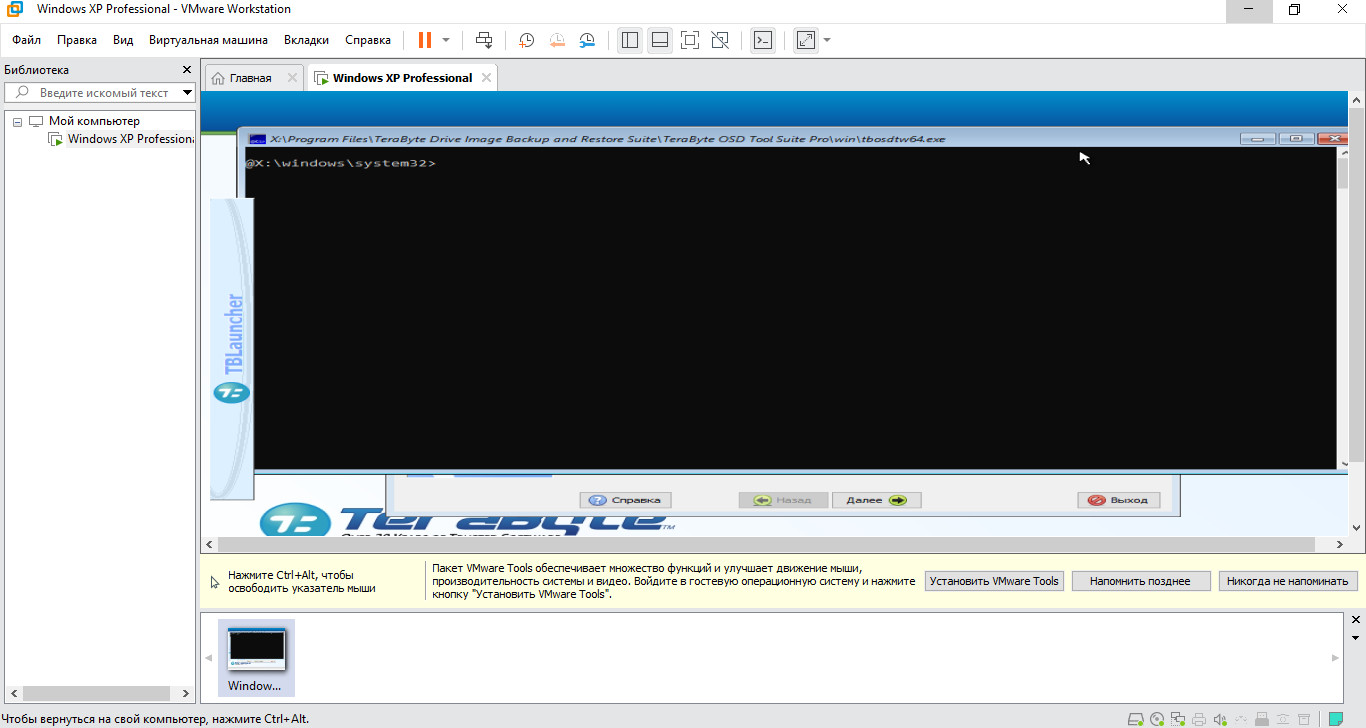The height and width of the screenshot is (728, 1366).
Task: Toggle the thumbnail bar view
Action: coord(659,40)
